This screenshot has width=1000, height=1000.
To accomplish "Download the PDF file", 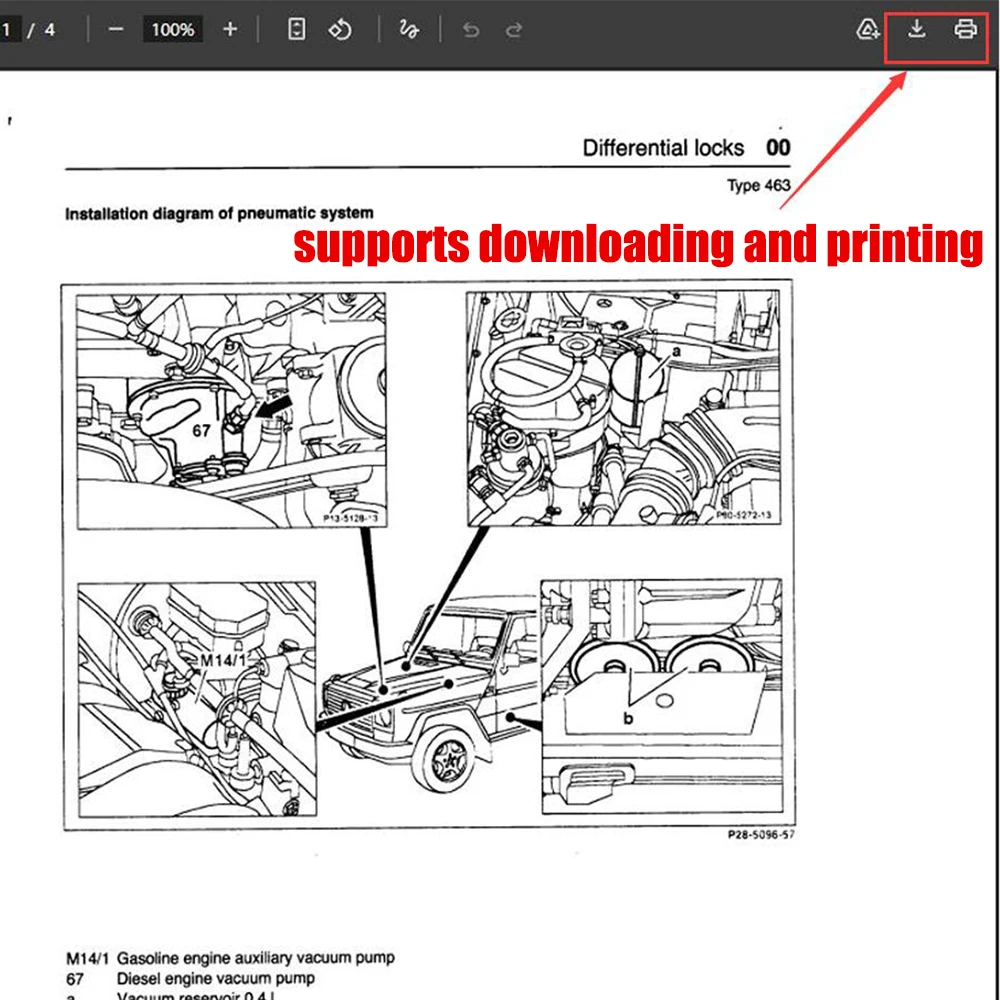I will point(916,29).
